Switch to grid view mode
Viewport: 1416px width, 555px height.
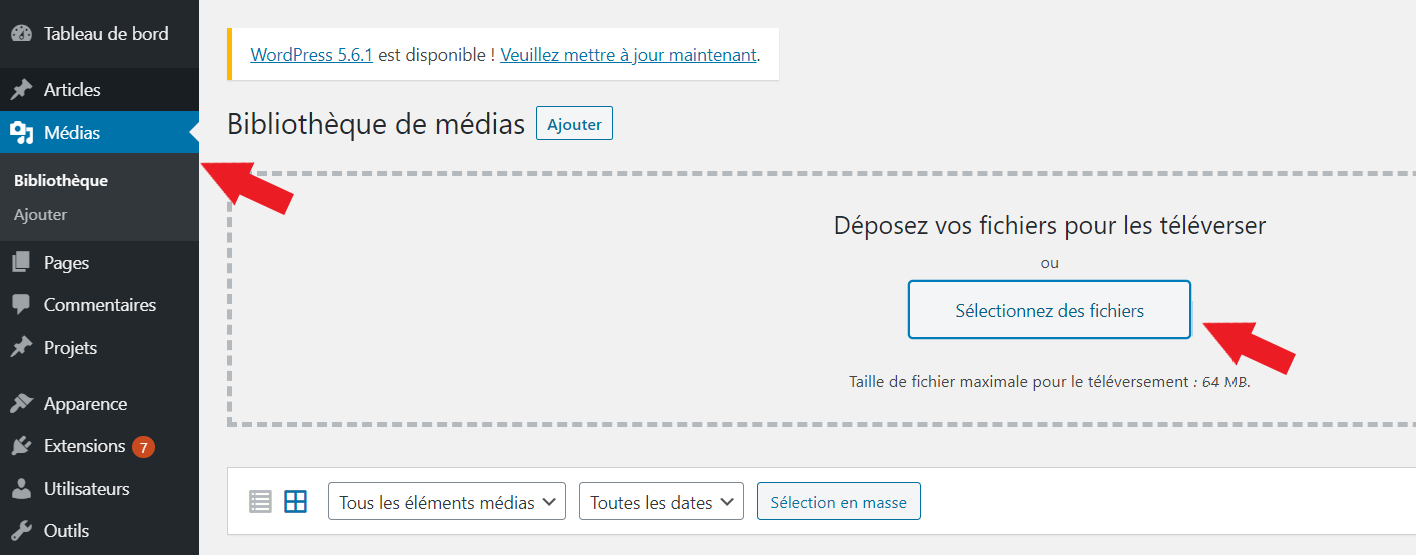(x=296, y=502)
